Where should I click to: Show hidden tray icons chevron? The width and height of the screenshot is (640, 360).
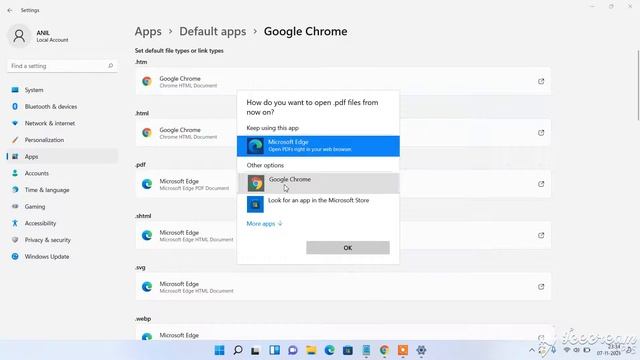coord(531,350)
